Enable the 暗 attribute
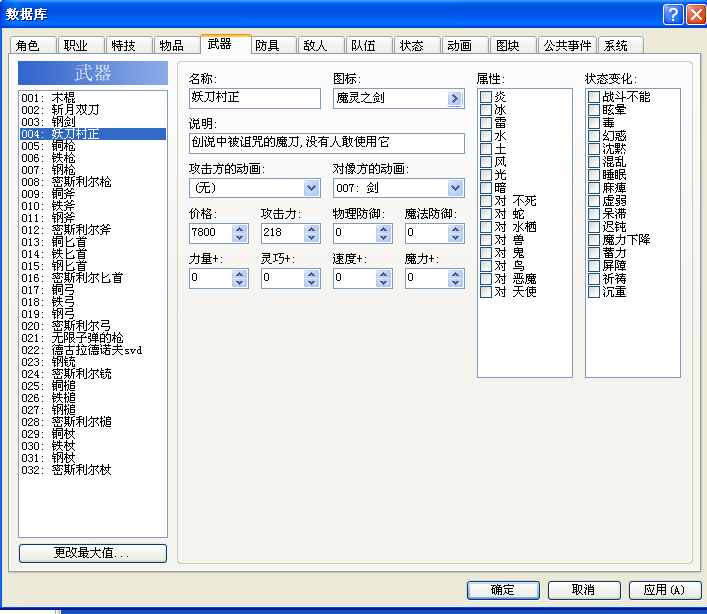 (x=486, y=188)
